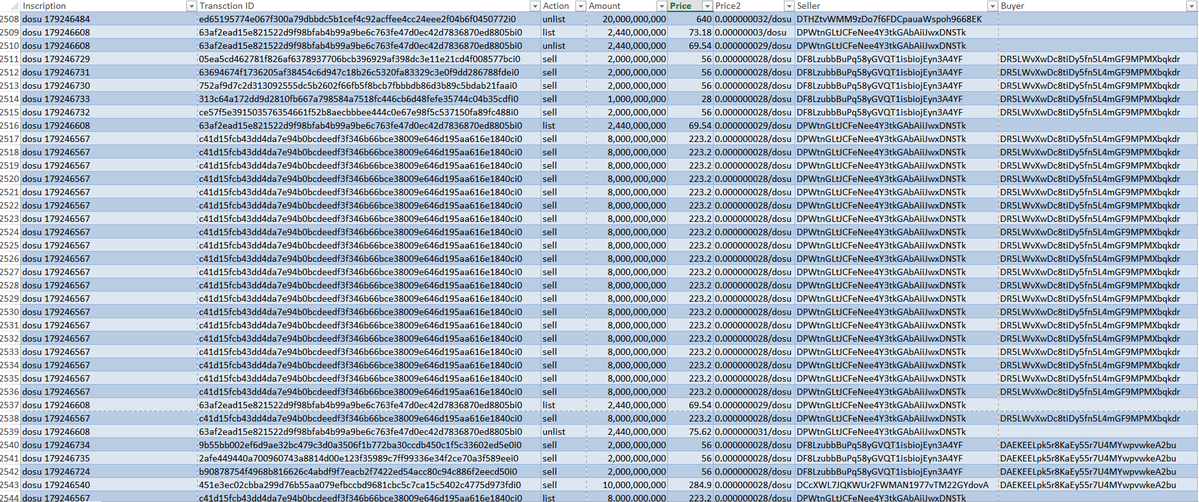Image resolution: width=1199 pixels, height=502 pixels.
Task: Select the Seller header cell
Action: 895,5
